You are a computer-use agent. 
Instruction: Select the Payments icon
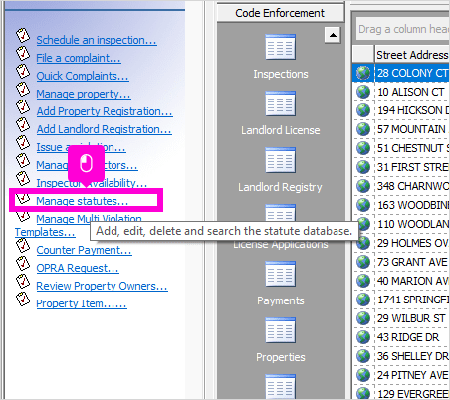click(280, 274)
